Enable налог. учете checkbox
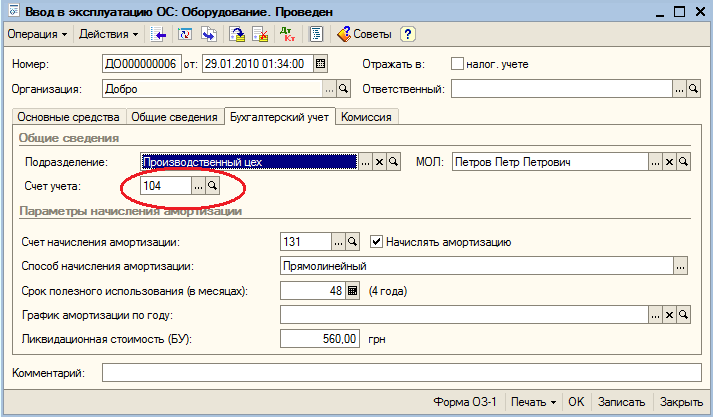This screenshot has width=713, height=417. tap(457, 64)
